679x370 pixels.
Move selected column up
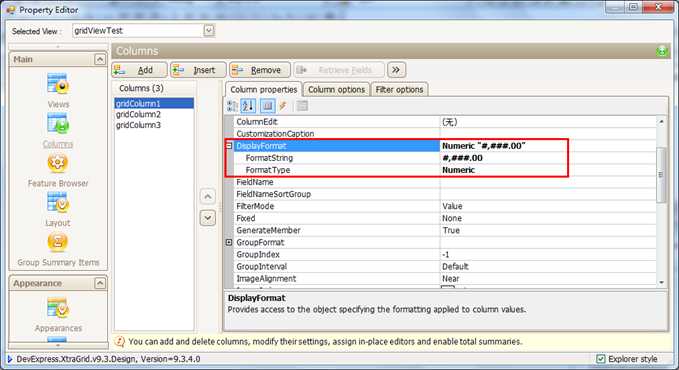208,197
